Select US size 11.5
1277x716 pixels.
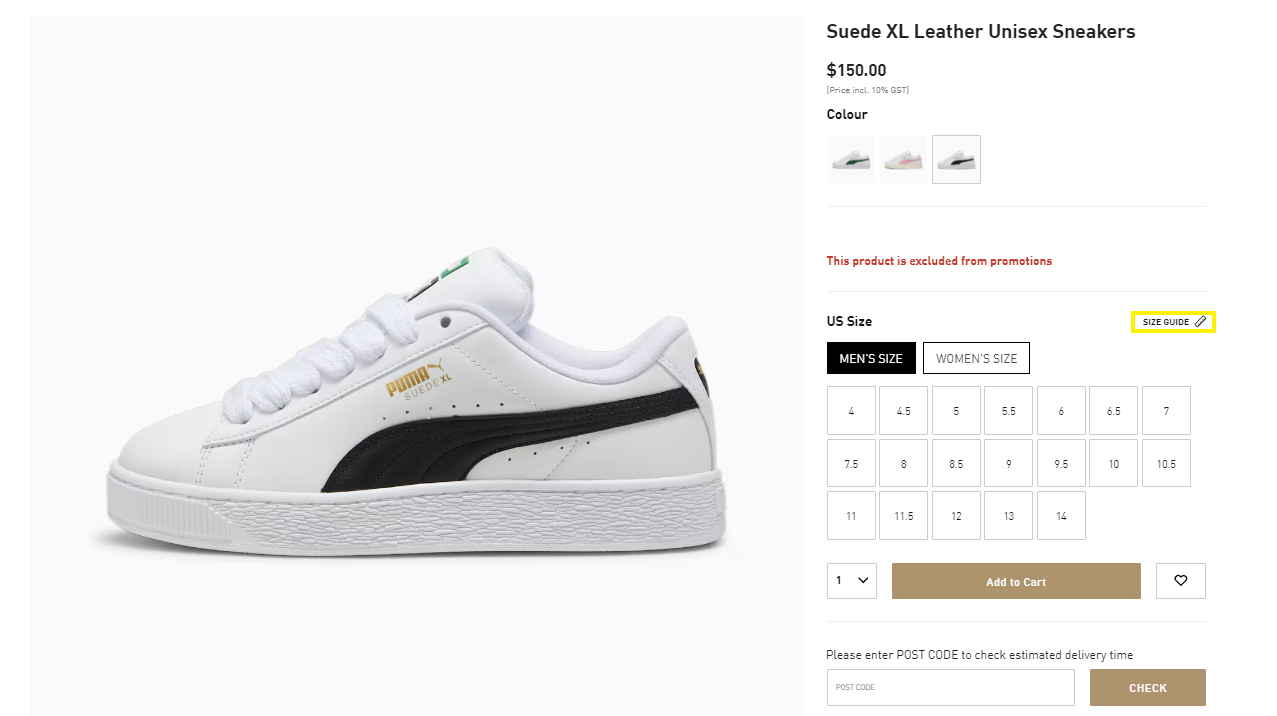903,515
